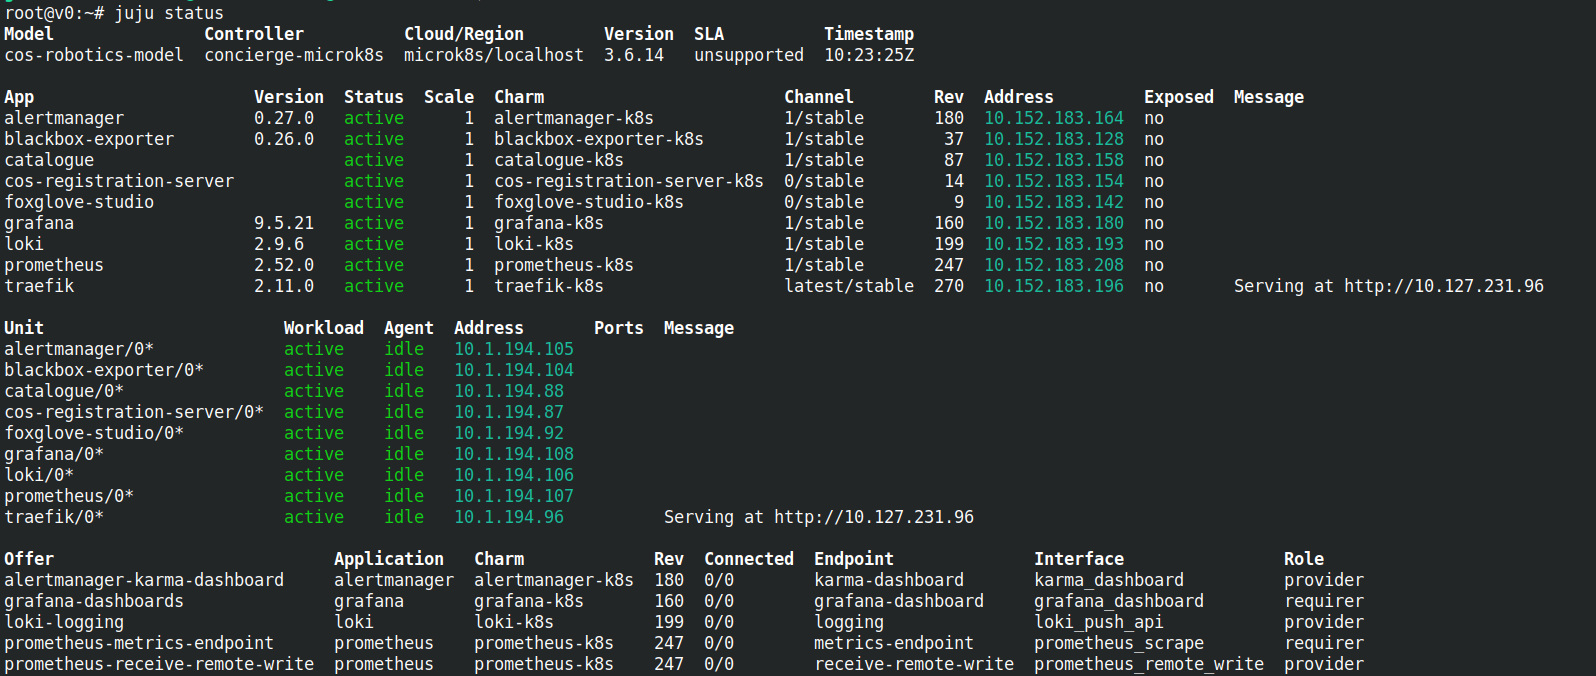Click the juju status command at prompt
The width and height of the screenshot is (1596, 676).
[168, 13]
